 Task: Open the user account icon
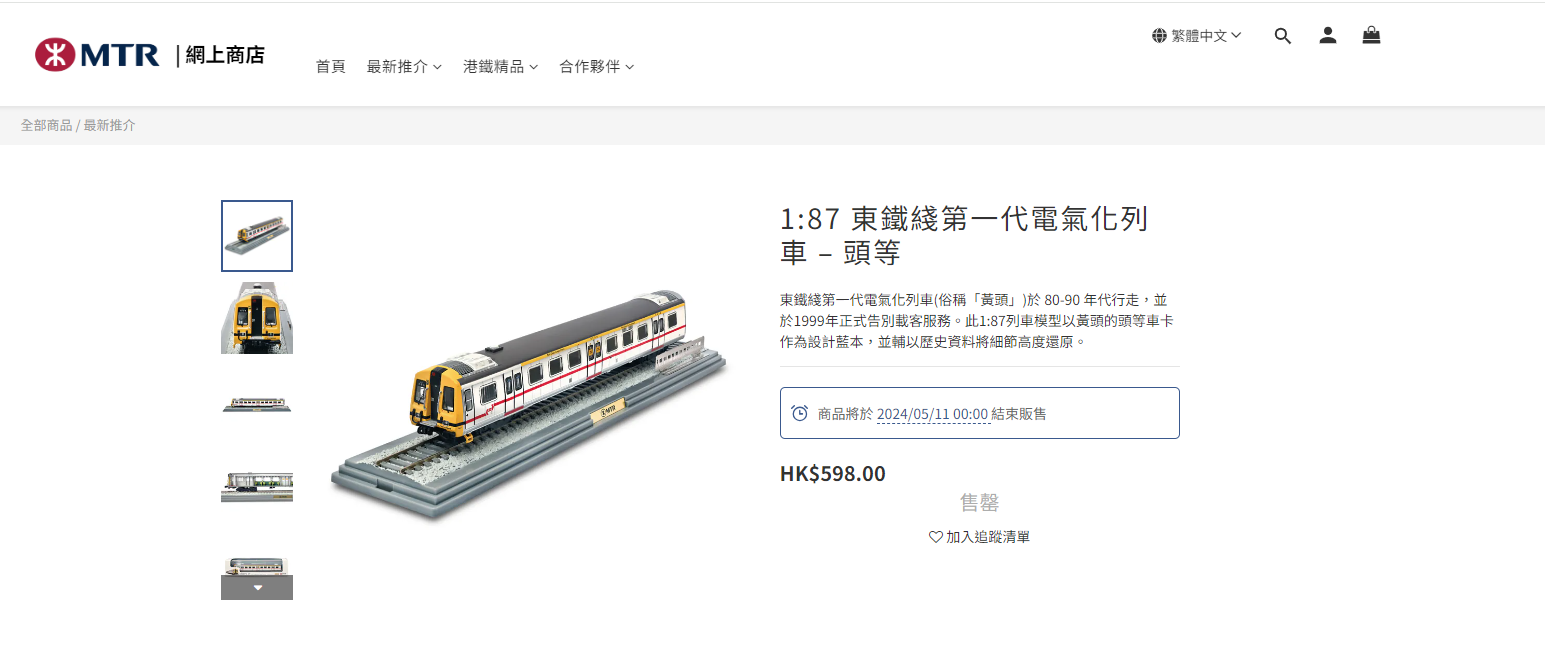1327,36
